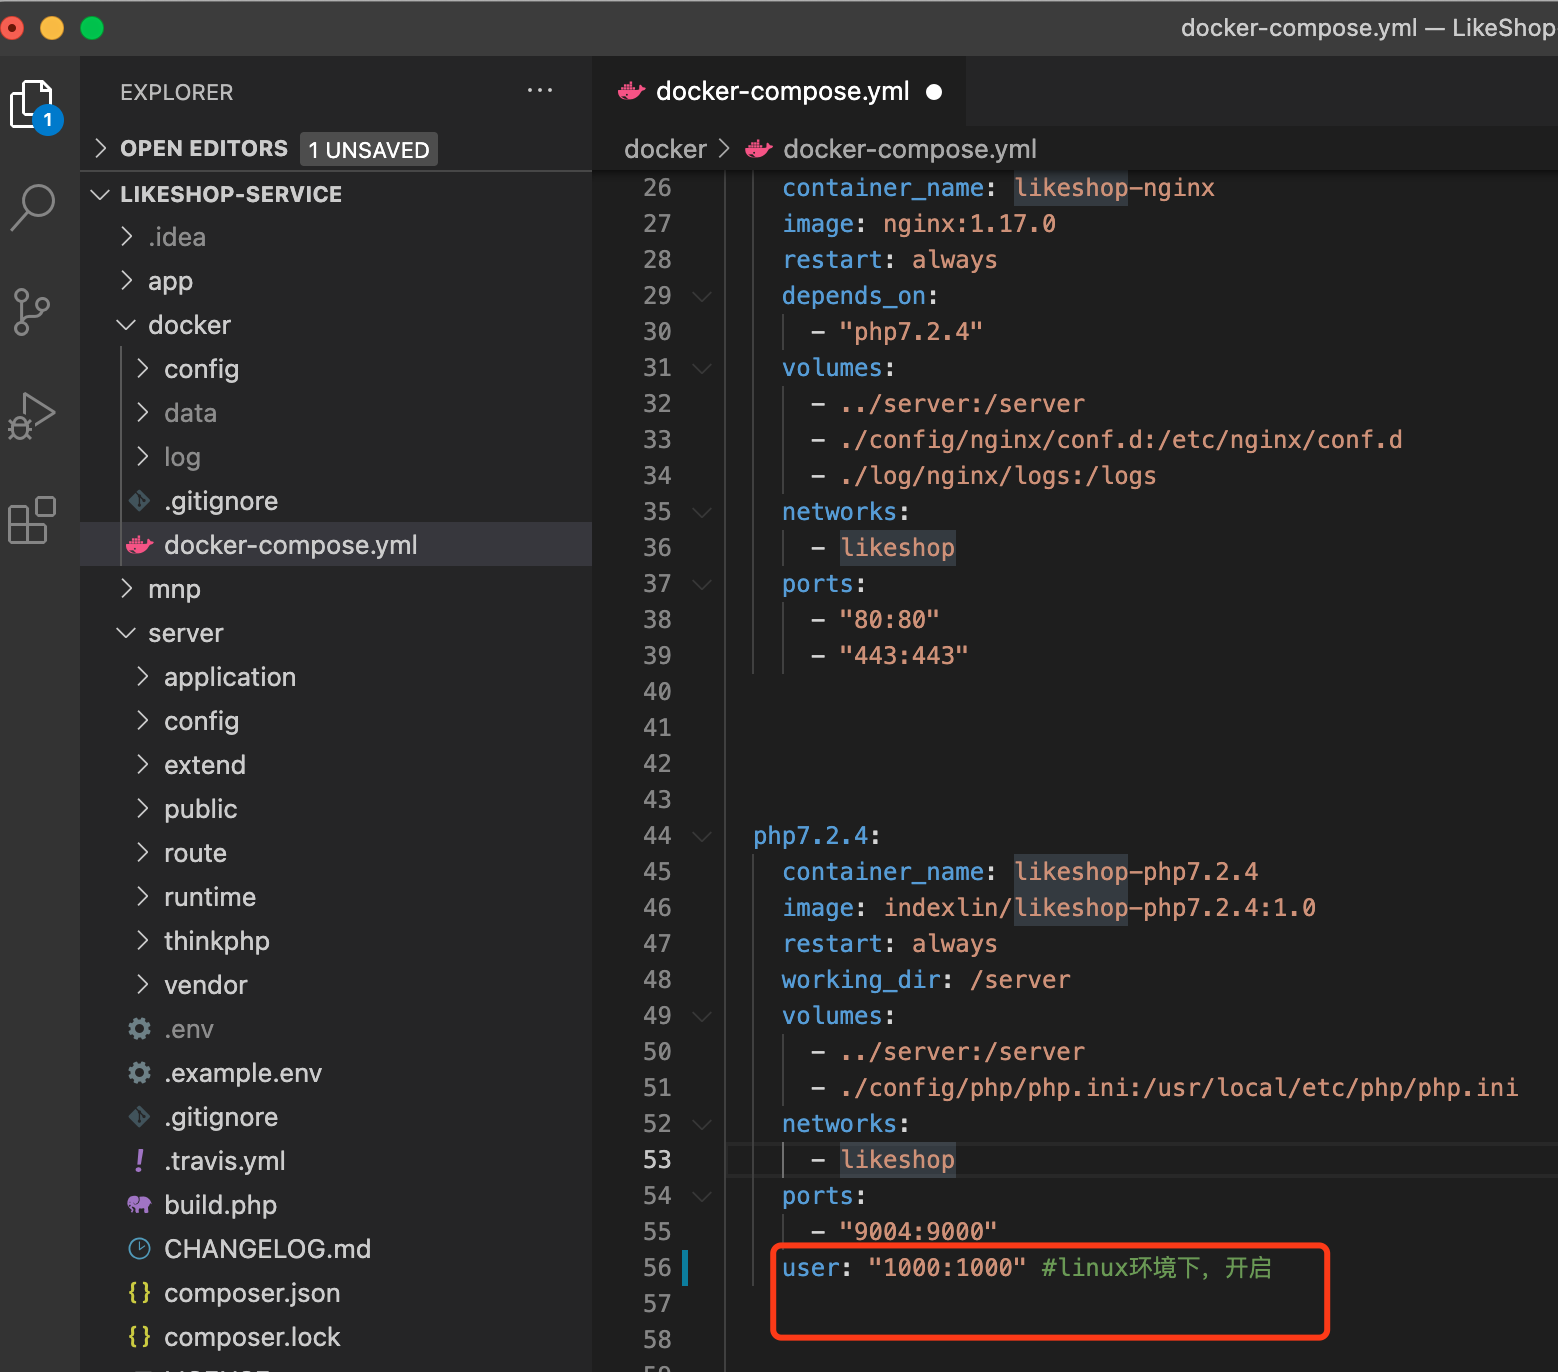Click line number 56 in the gutter
This screenshot has height=1372, width=1558.
pyautogui.click(x=657, y=1268)
